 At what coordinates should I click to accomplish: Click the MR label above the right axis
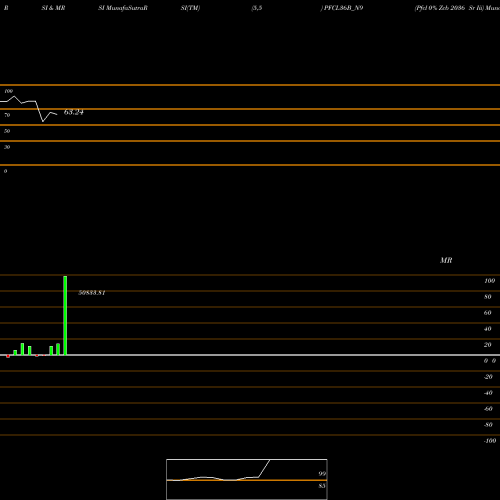(446, 260)
